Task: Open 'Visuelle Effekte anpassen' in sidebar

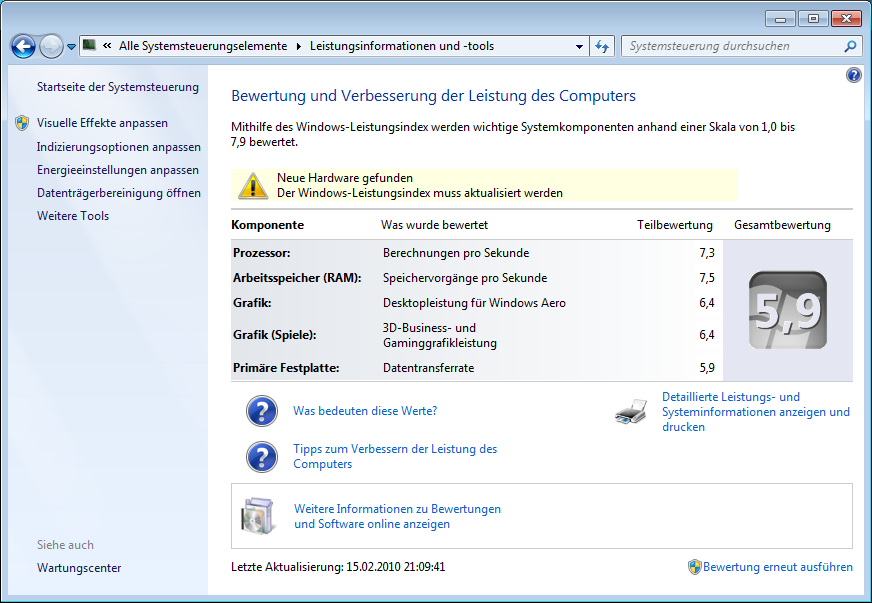Action: (x=102, y=123)
